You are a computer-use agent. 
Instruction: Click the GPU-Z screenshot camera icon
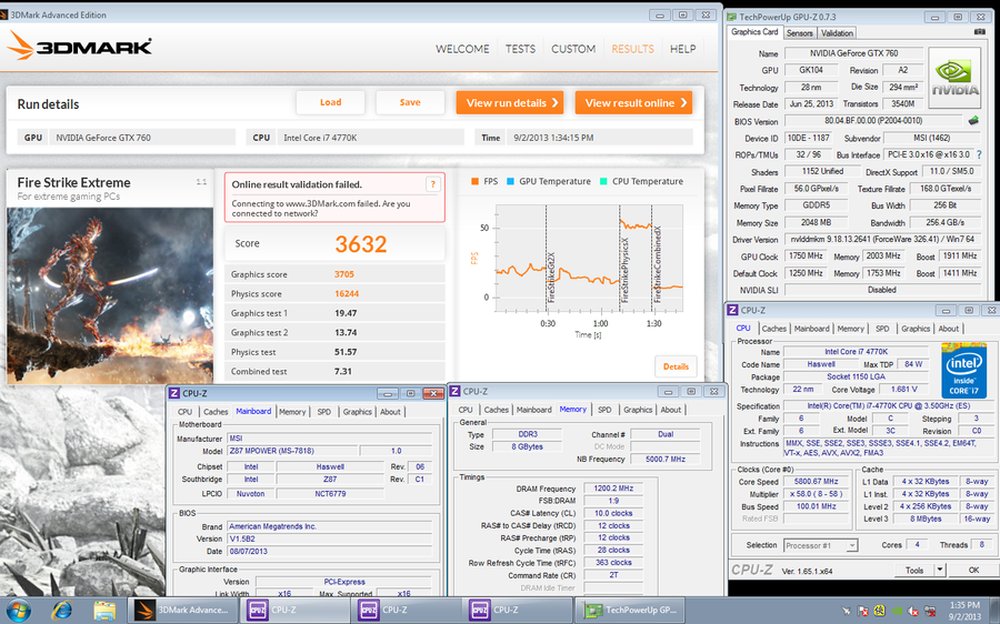[x=980, y=32]
